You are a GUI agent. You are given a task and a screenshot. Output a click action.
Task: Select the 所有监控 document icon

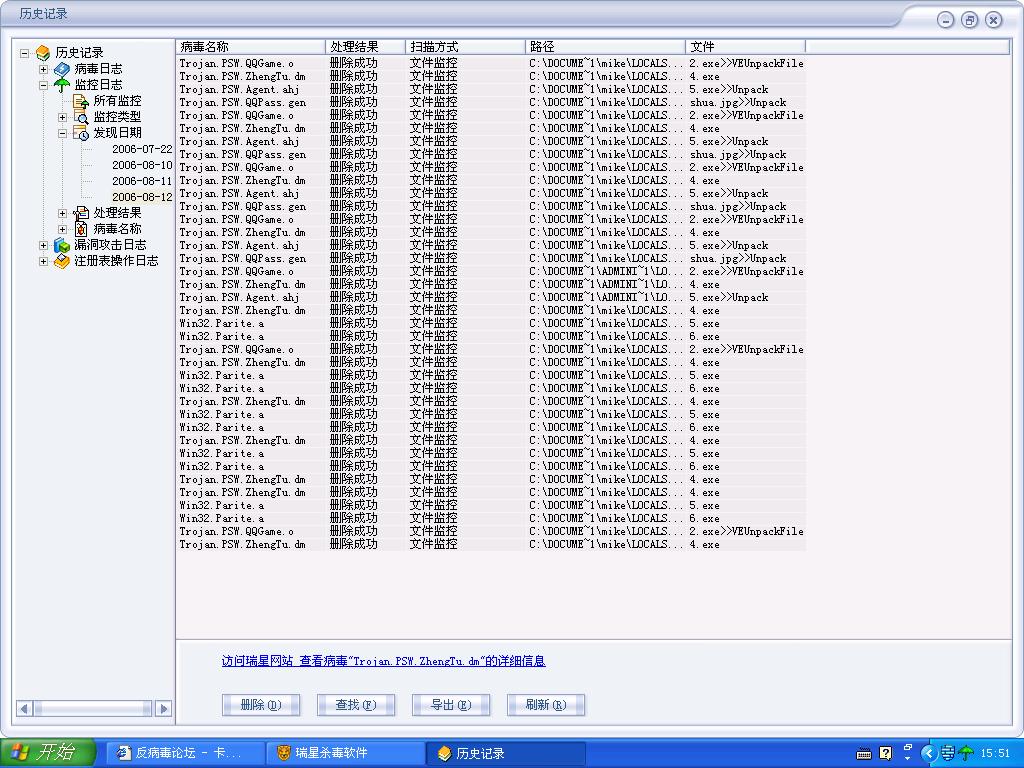(x=81, y=101)
